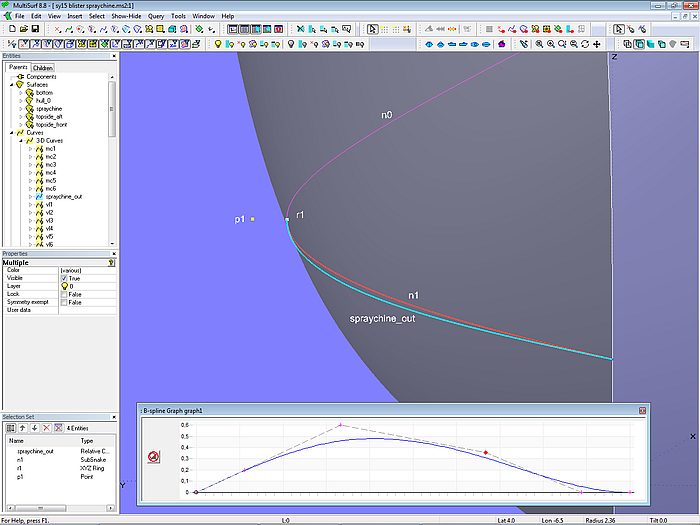The image size is (700, 525).
Task: Toggle the Lock checkbox in Properties
Action: pos(65,294)
